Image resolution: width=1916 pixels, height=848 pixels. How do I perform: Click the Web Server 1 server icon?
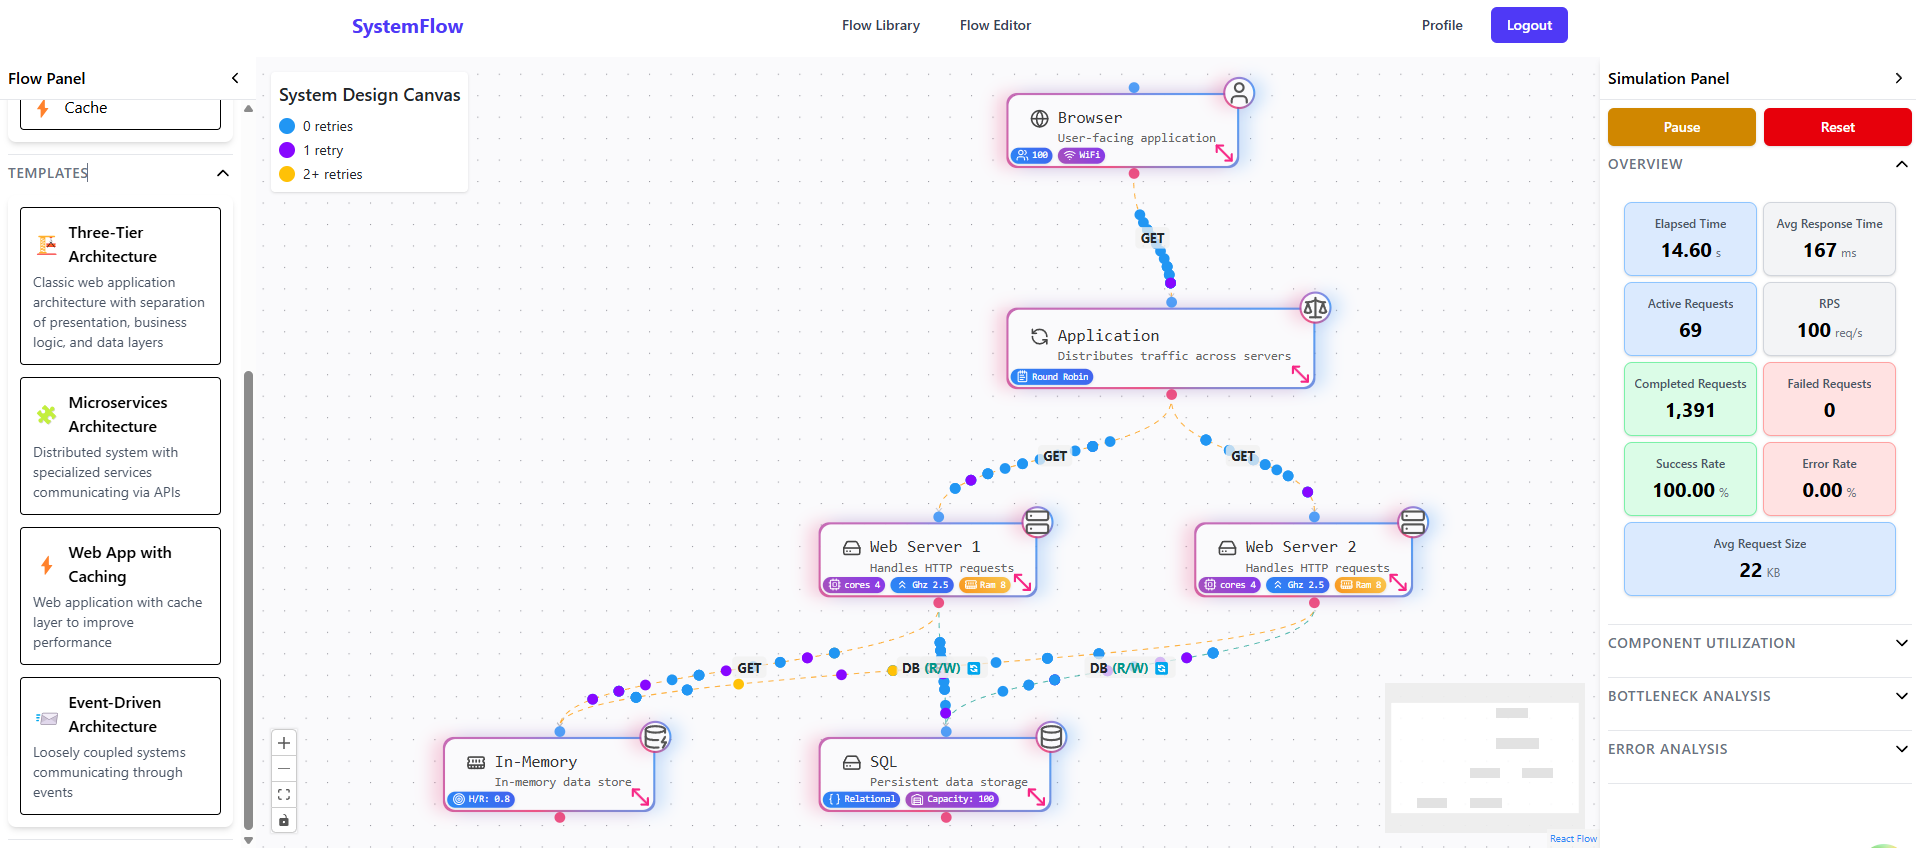(1037, 522)
